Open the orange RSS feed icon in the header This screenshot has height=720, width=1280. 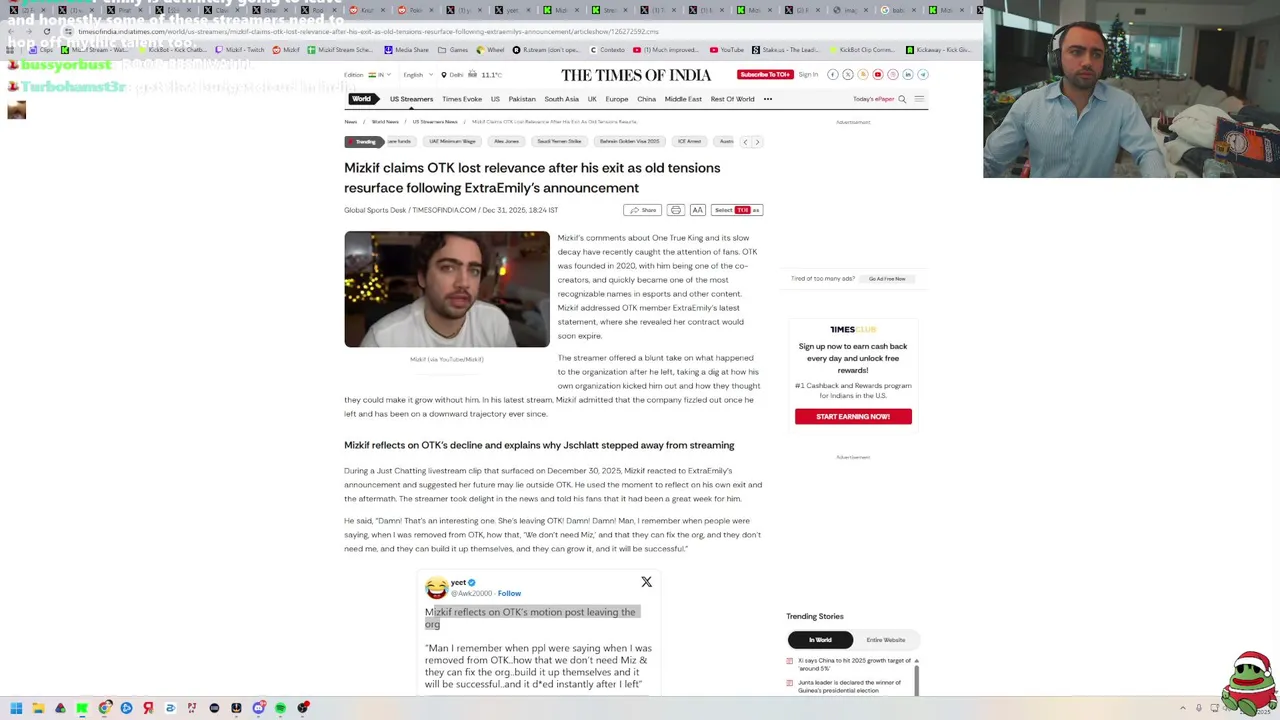[863, 75]
